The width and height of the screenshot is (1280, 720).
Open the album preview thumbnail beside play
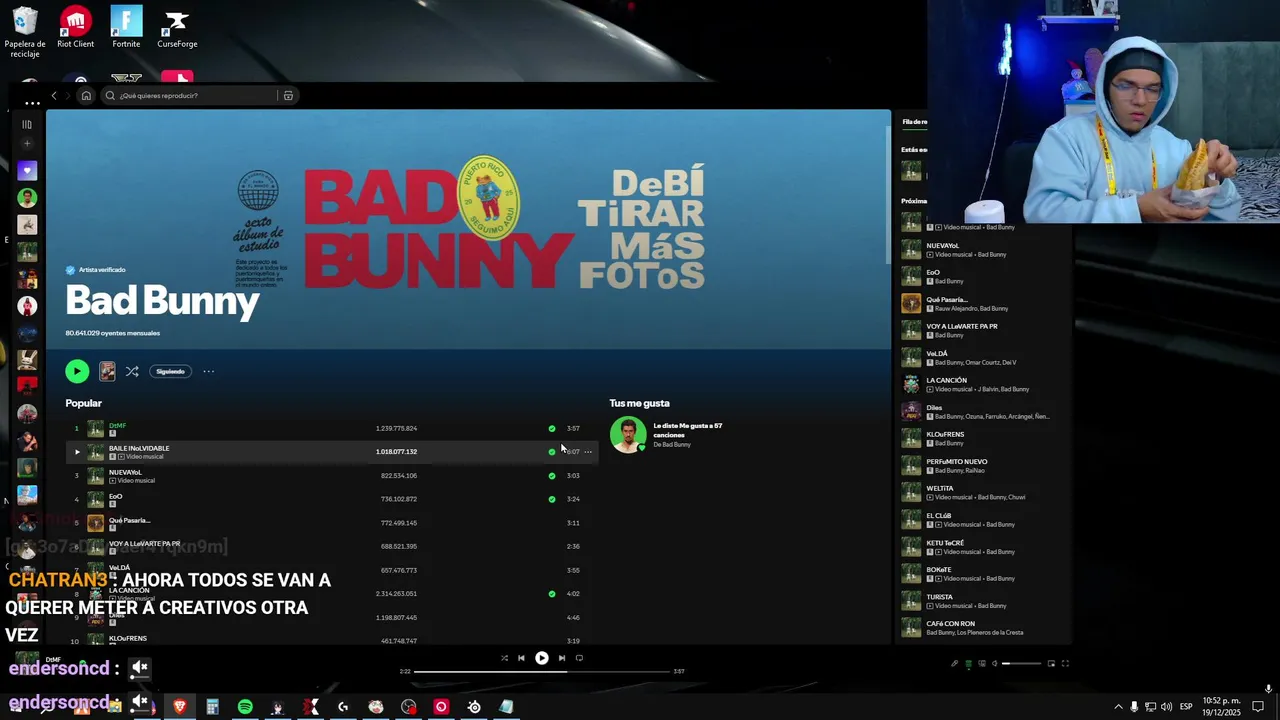coord(107,371)
